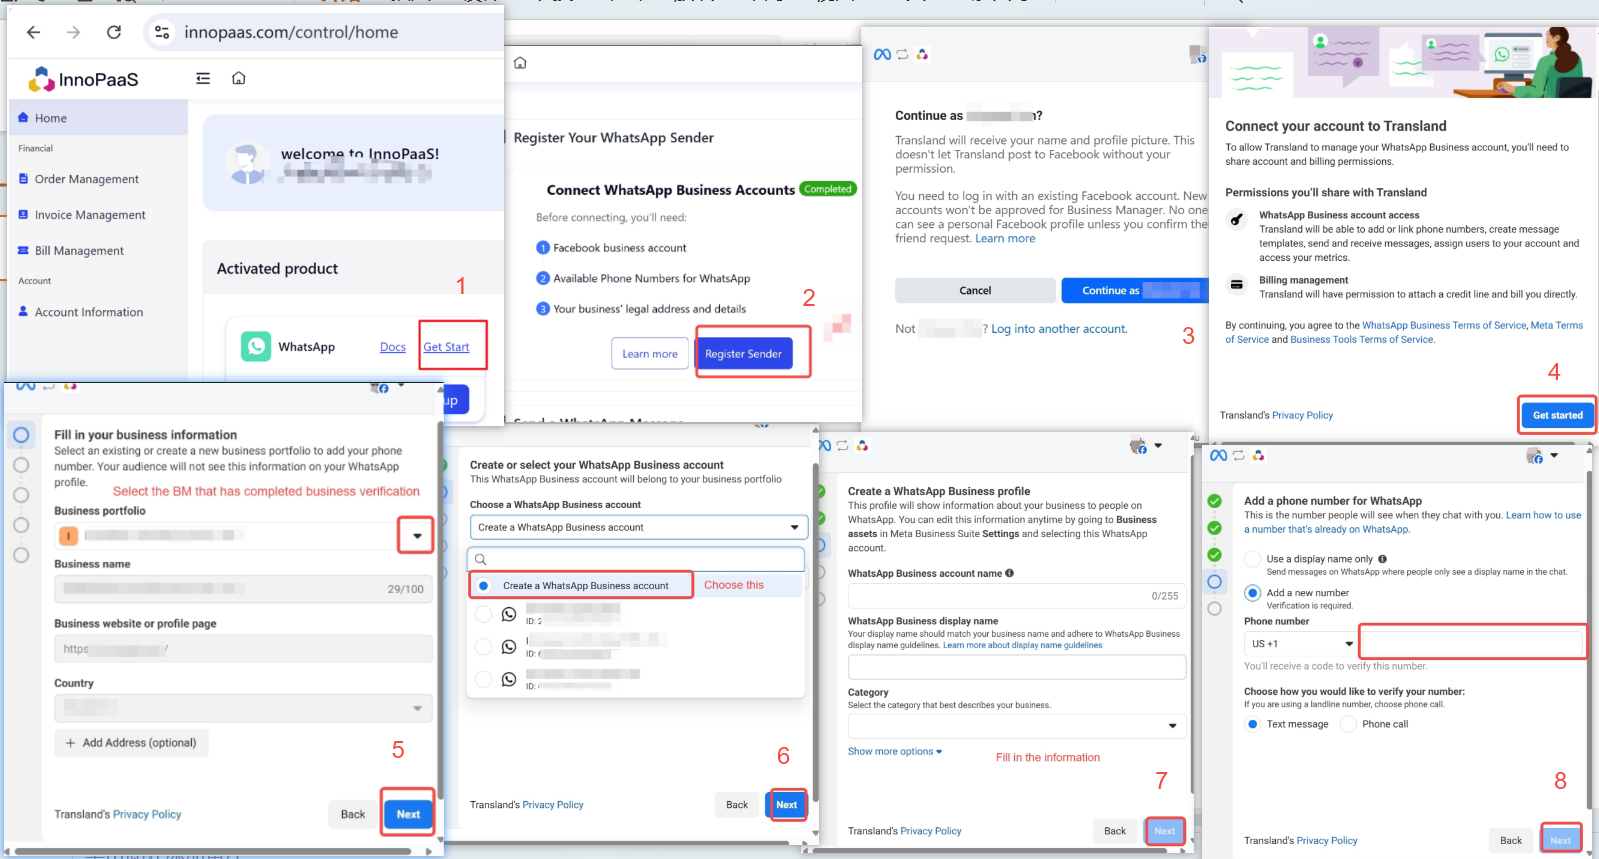Click info icon next to Use a display name only

(1383, 559)
